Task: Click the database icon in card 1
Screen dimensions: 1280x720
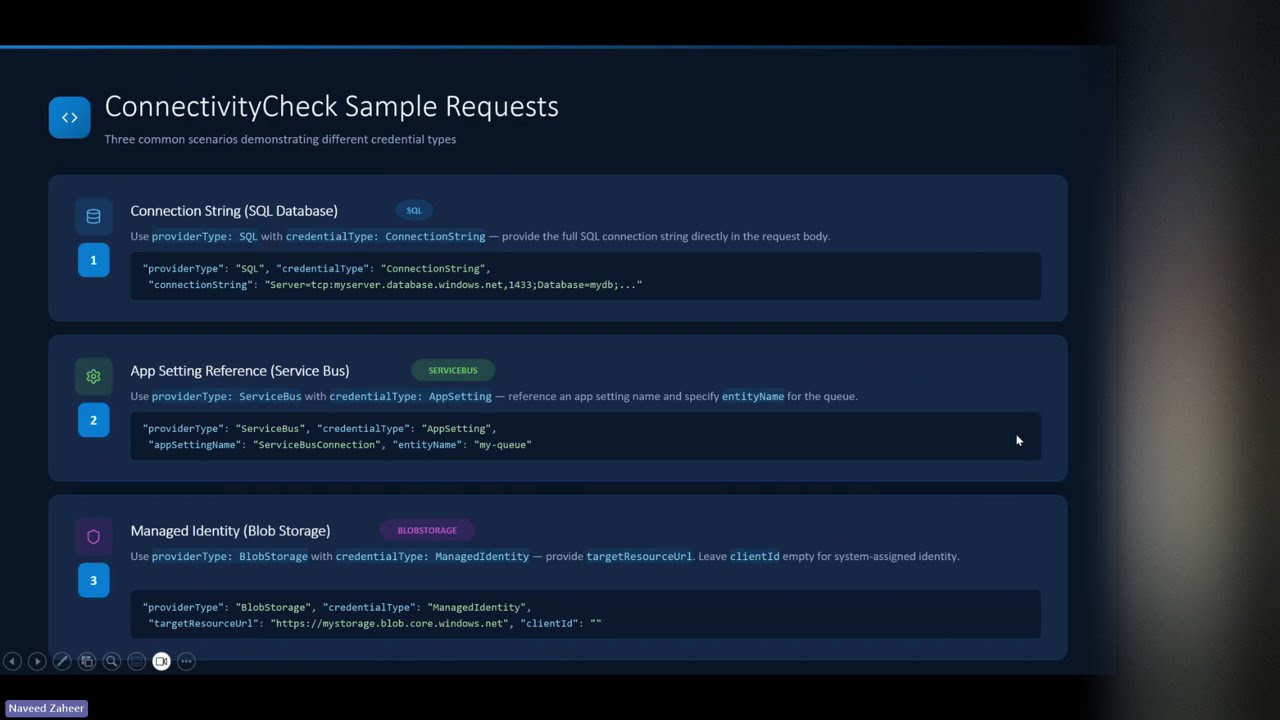Action: [x=93, y=216]
